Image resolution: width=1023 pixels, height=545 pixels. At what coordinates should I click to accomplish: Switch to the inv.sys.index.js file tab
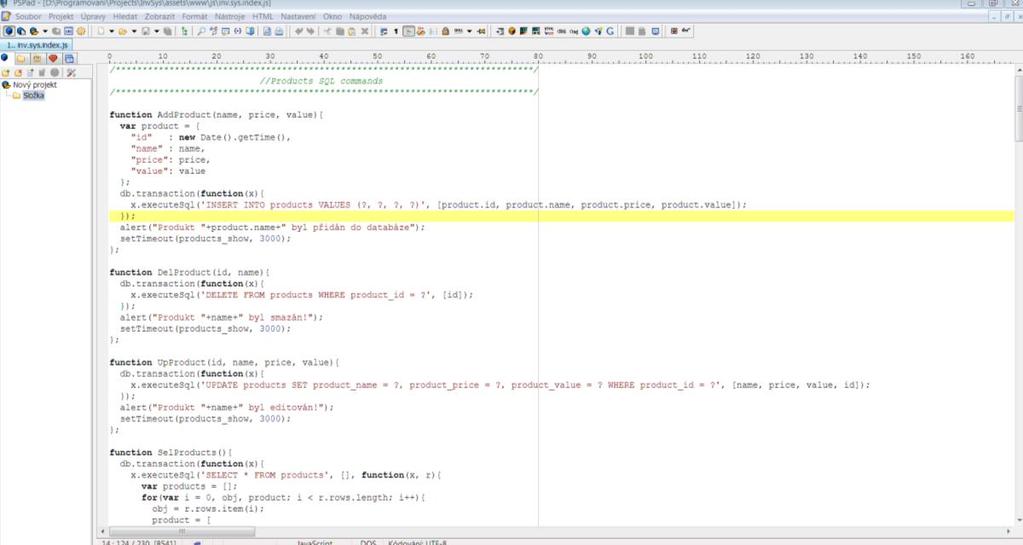[37, 45]
